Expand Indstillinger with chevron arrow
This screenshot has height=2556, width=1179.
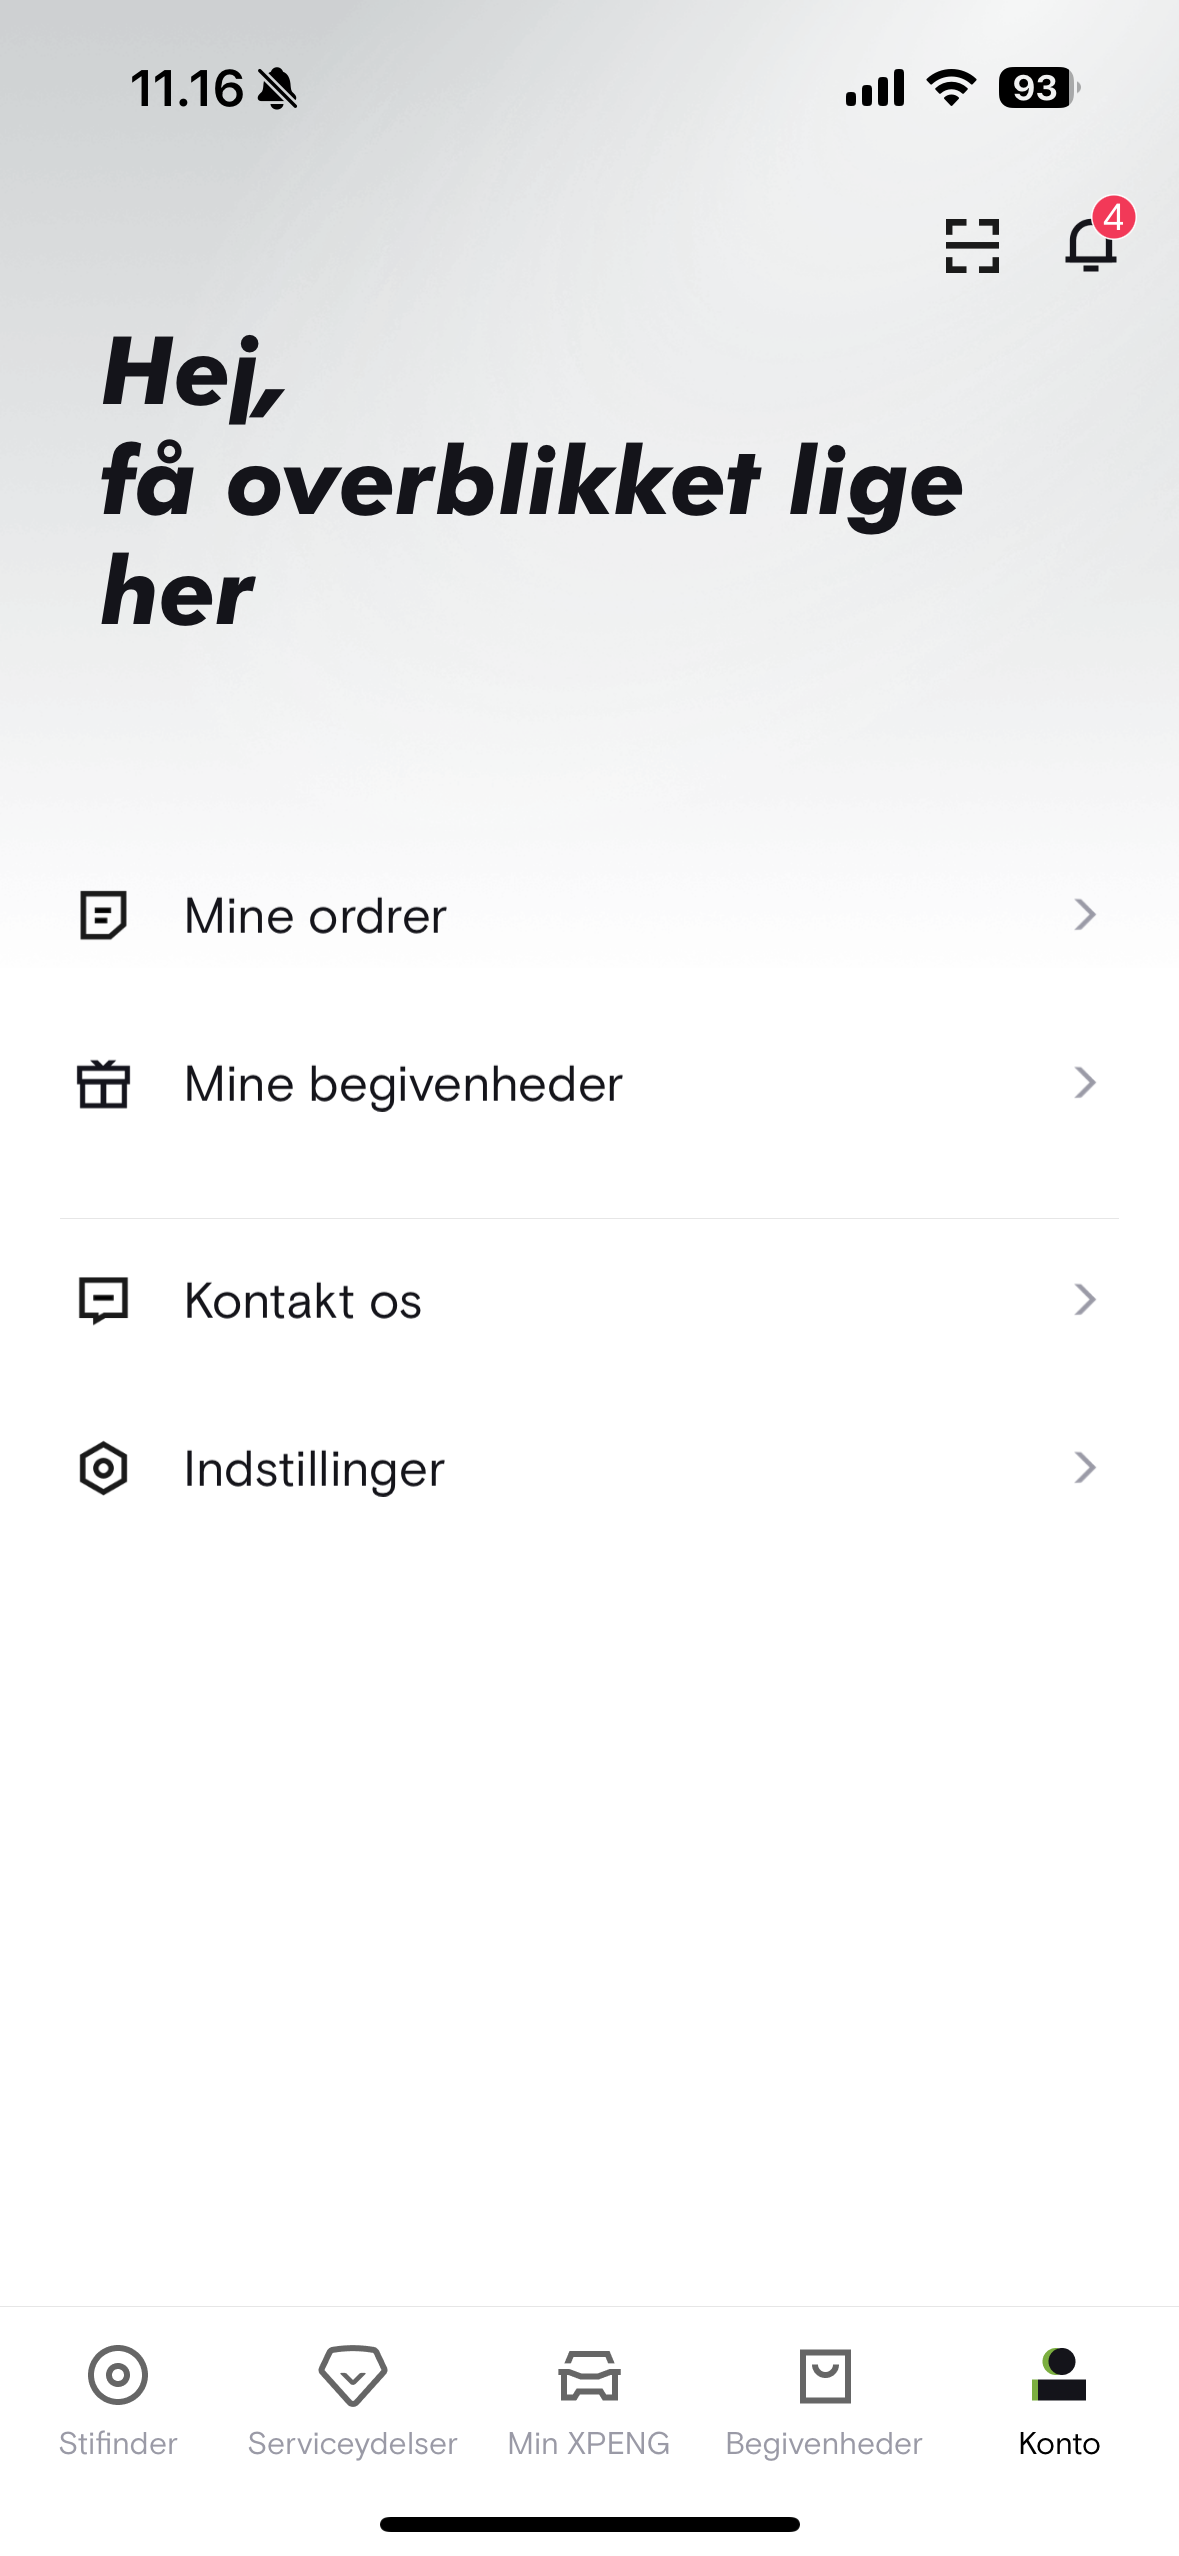(1085, 1467)
